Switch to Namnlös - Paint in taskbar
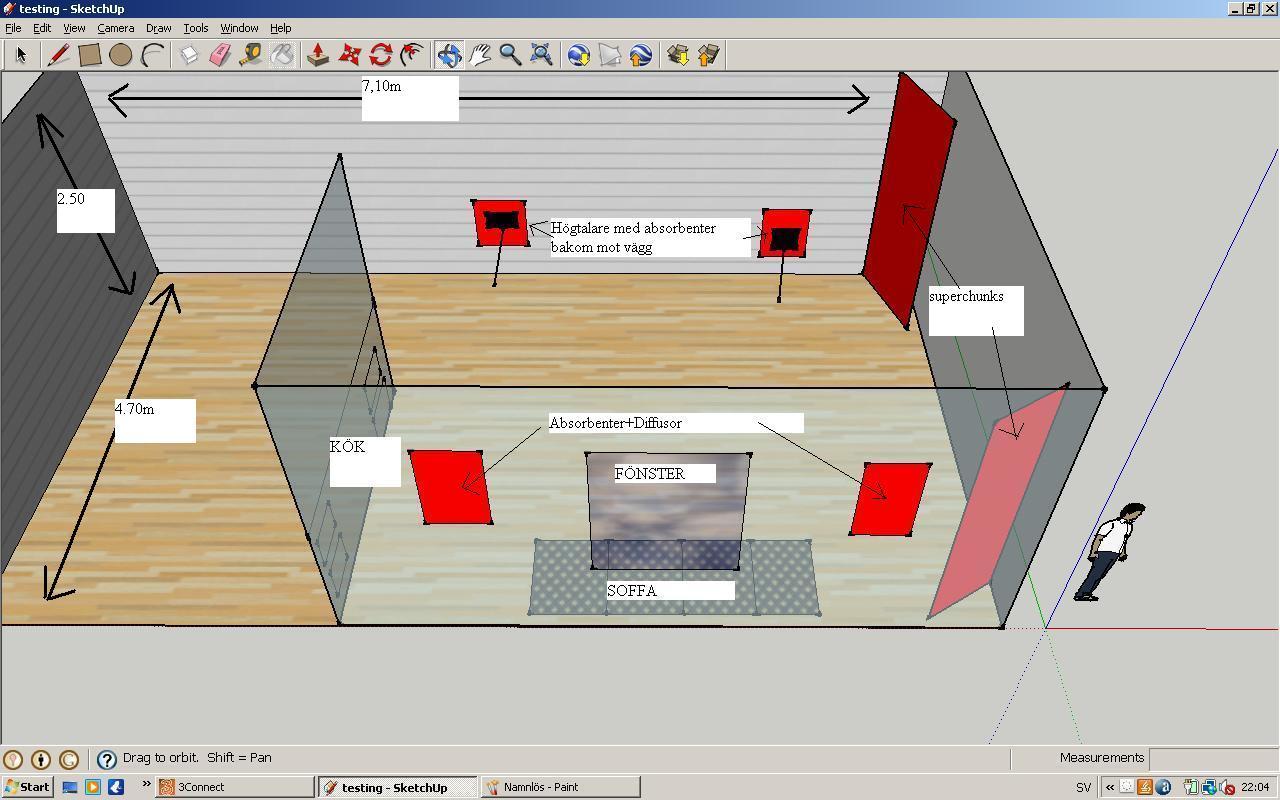Viewport: 1280px width, 800px height. (560, 787)
